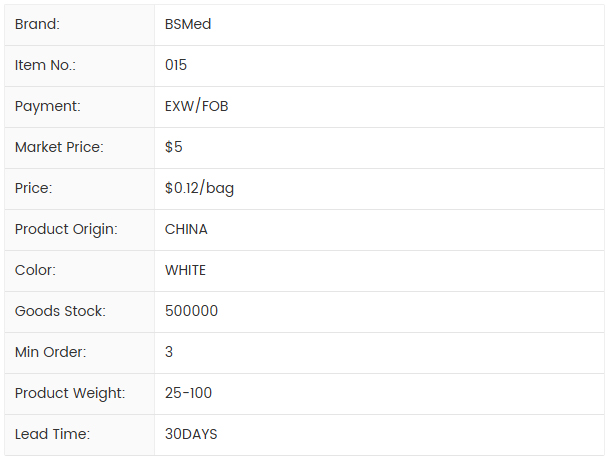This screenshot has width=610, height=460.
Task: Select the 500000 stock value
Action: click(191, 311)
